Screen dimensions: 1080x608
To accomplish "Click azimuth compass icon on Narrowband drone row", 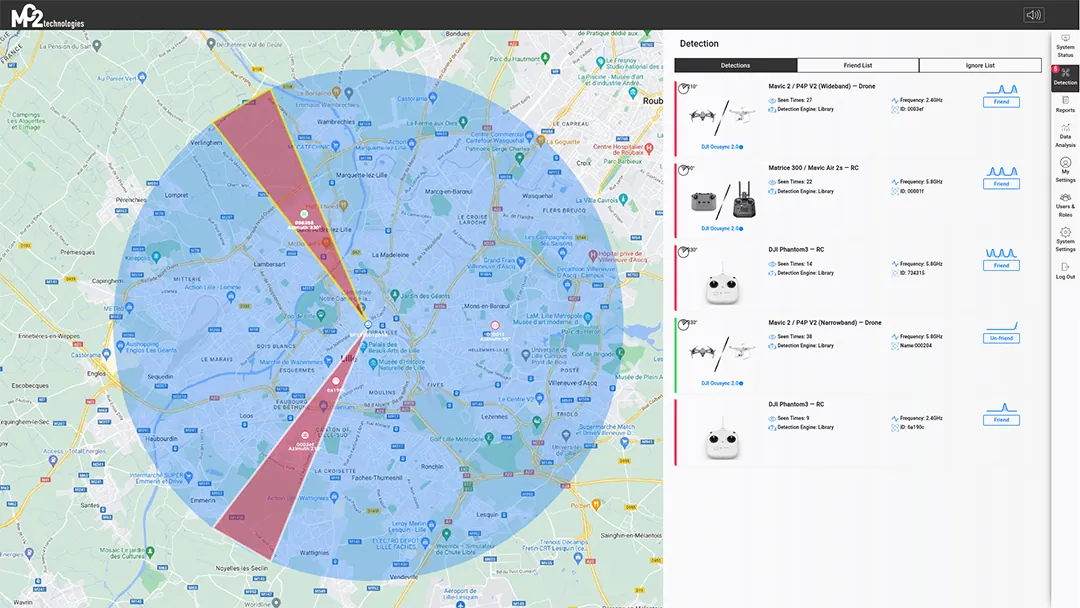I will (683, 324).
